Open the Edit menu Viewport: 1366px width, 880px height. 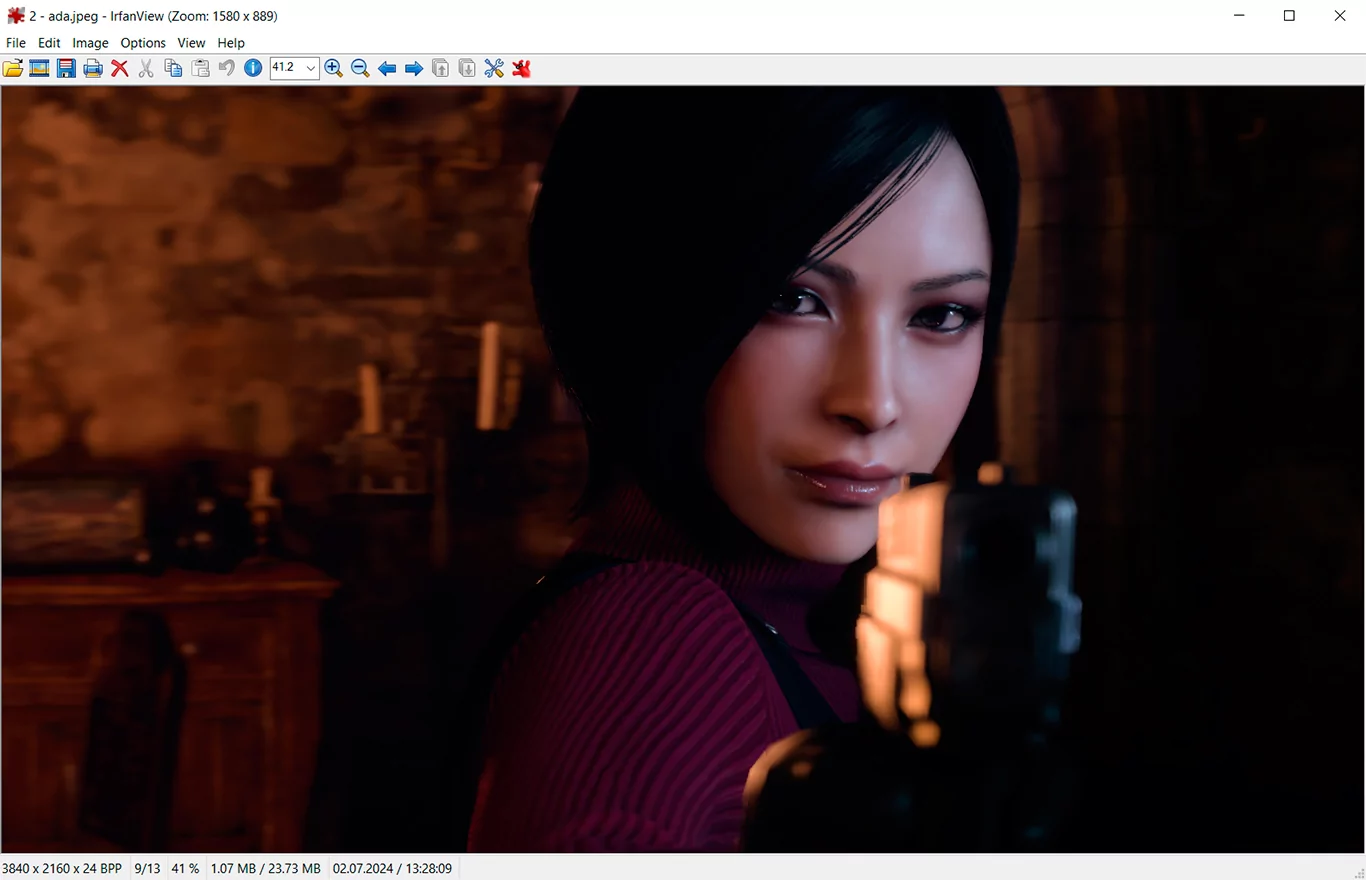click(49, 43)
